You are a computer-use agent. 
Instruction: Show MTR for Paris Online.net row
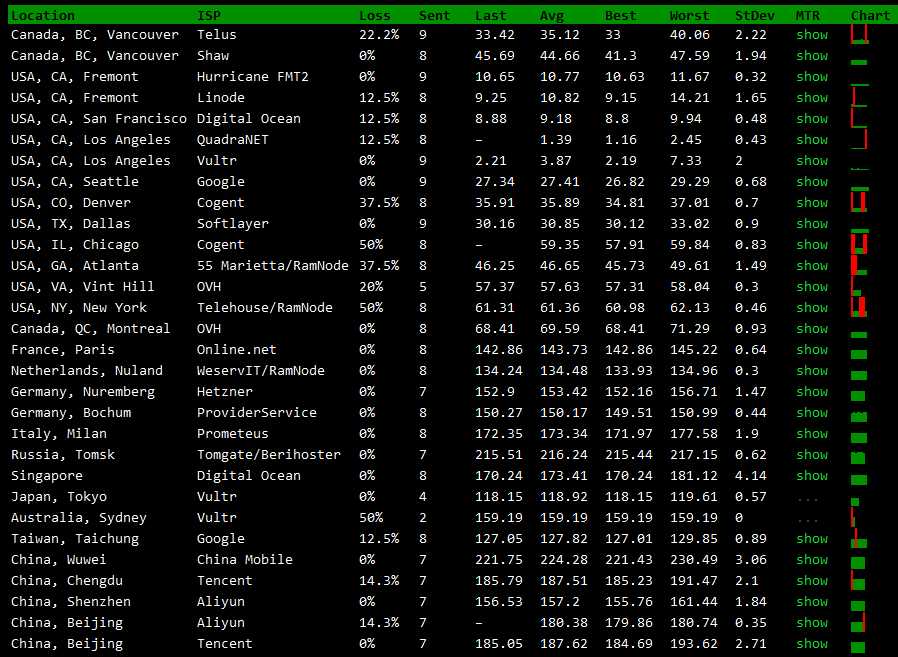(812, 350)
